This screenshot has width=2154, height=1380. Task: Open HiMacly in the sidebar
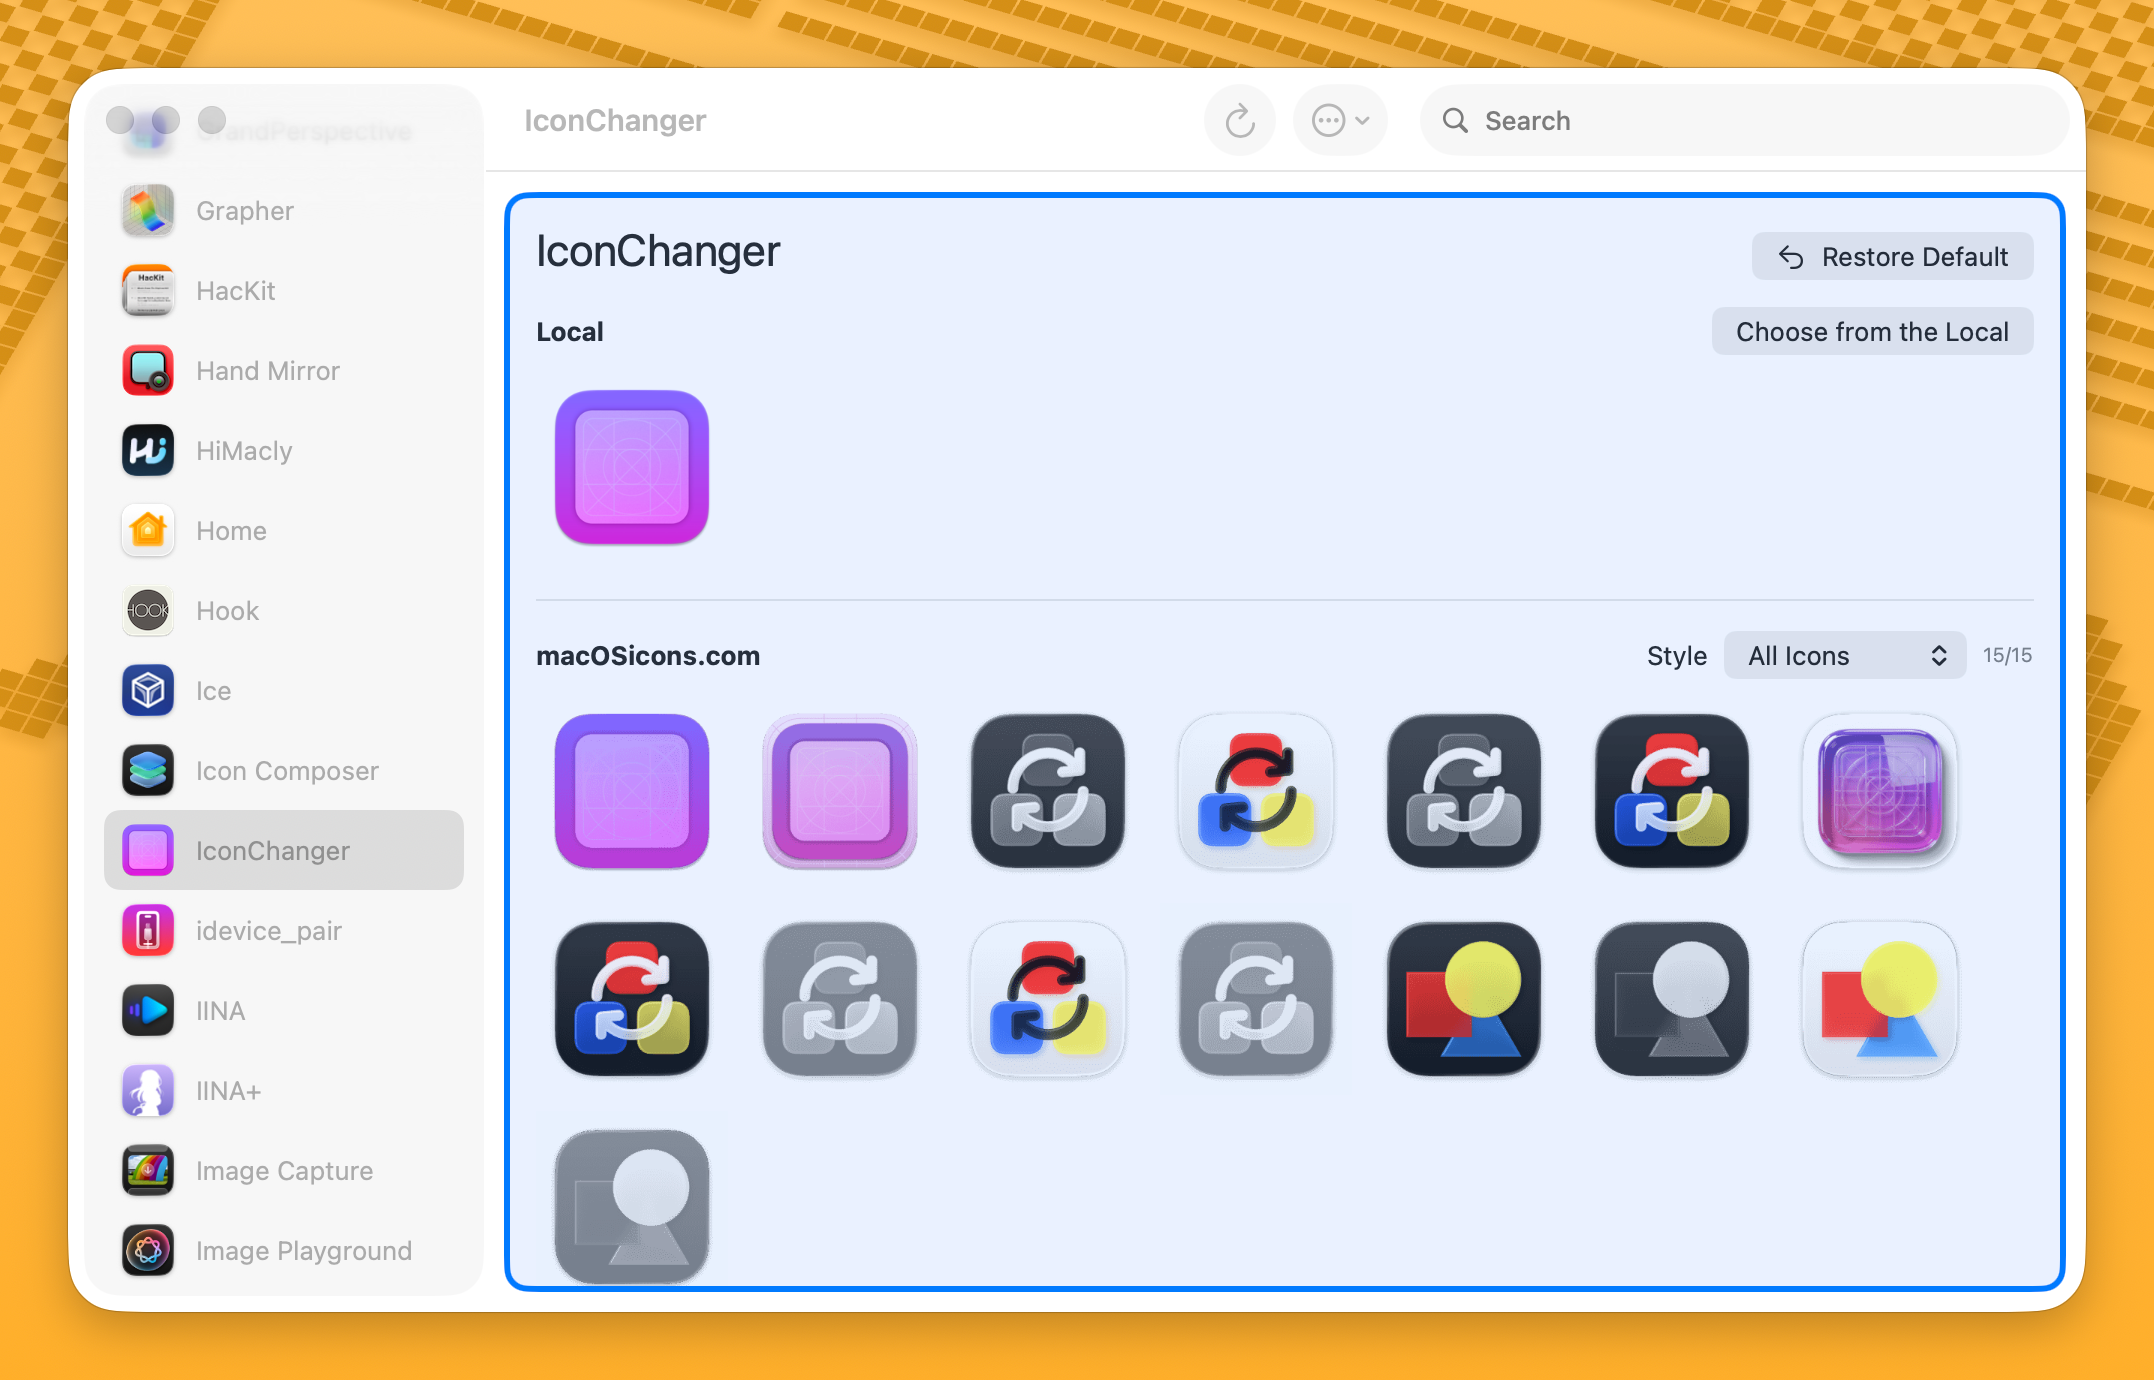(243, 451)
